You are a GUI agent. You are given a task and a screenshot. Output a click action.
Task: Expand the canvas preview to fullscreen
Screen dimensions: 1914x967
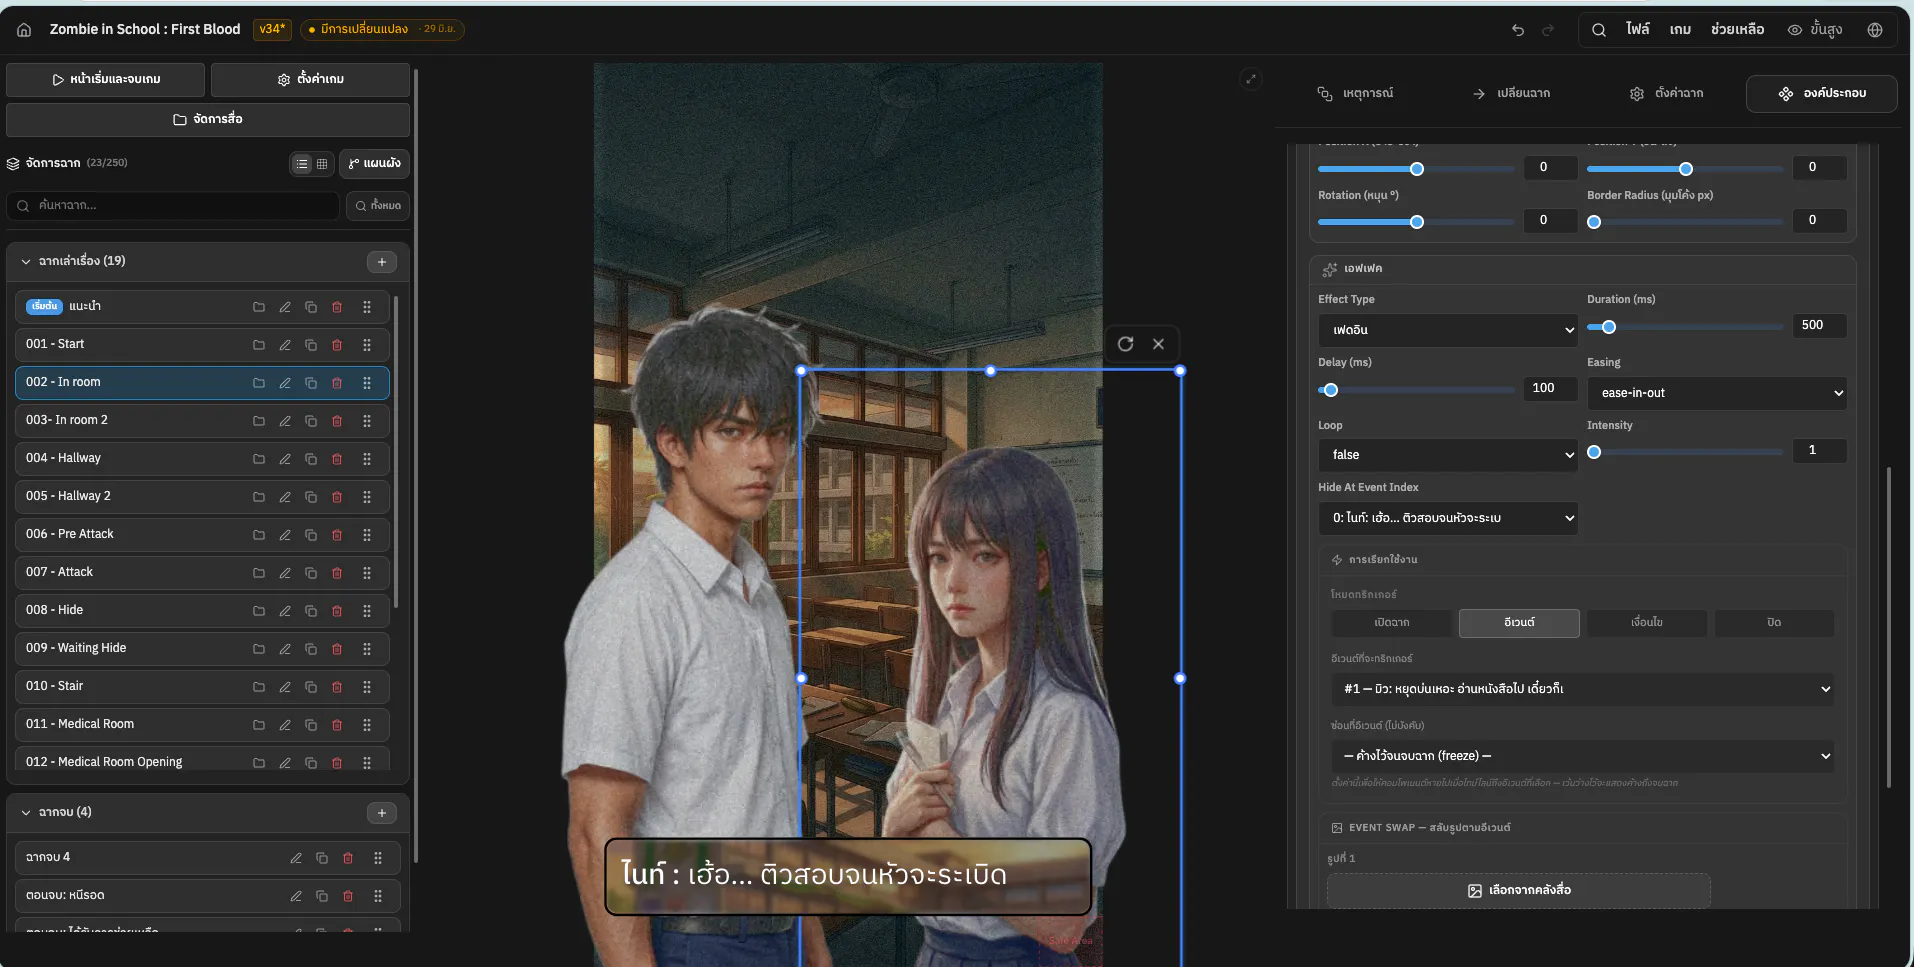[1251, 79]
